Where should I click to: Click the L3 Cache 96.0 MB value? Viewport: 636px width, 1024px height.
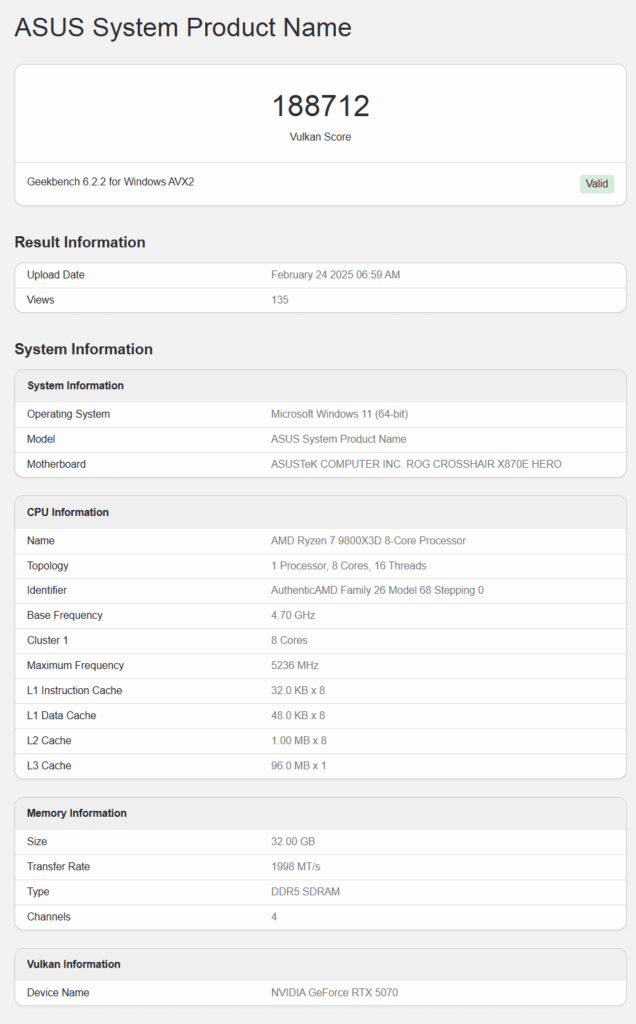298,765
